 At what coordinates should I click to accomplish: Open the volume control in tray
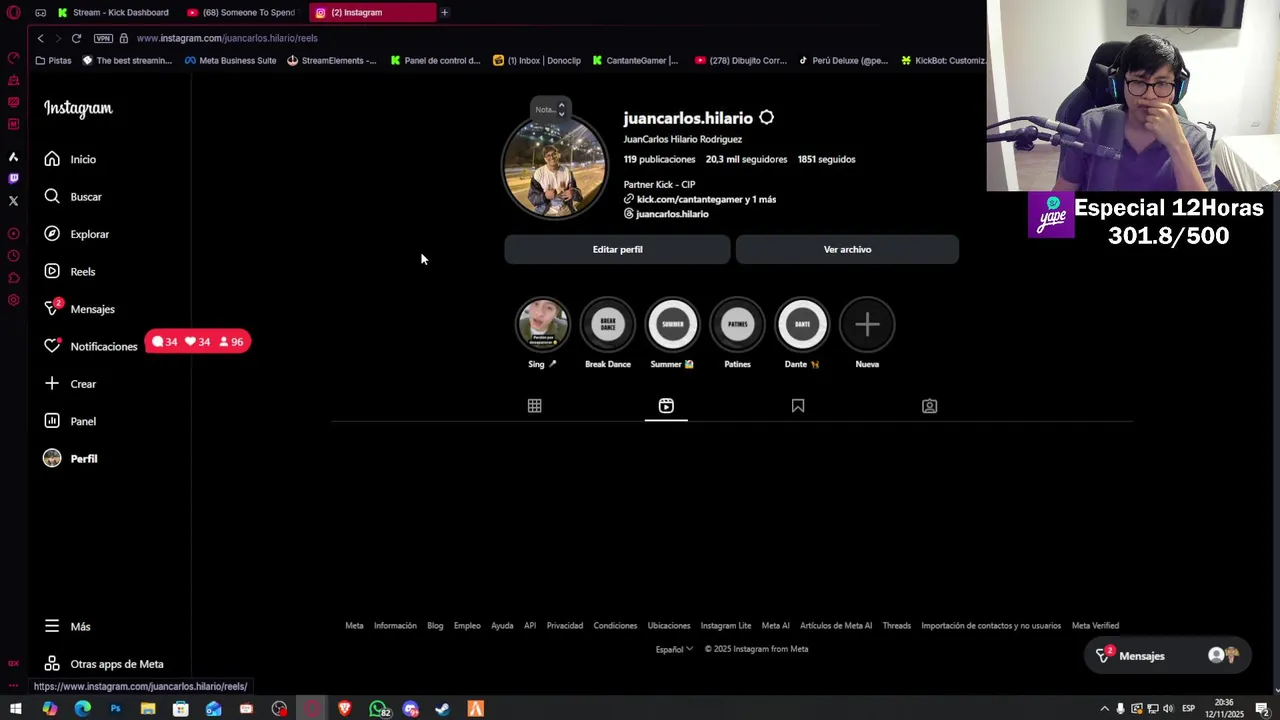tap(1167, 709)
